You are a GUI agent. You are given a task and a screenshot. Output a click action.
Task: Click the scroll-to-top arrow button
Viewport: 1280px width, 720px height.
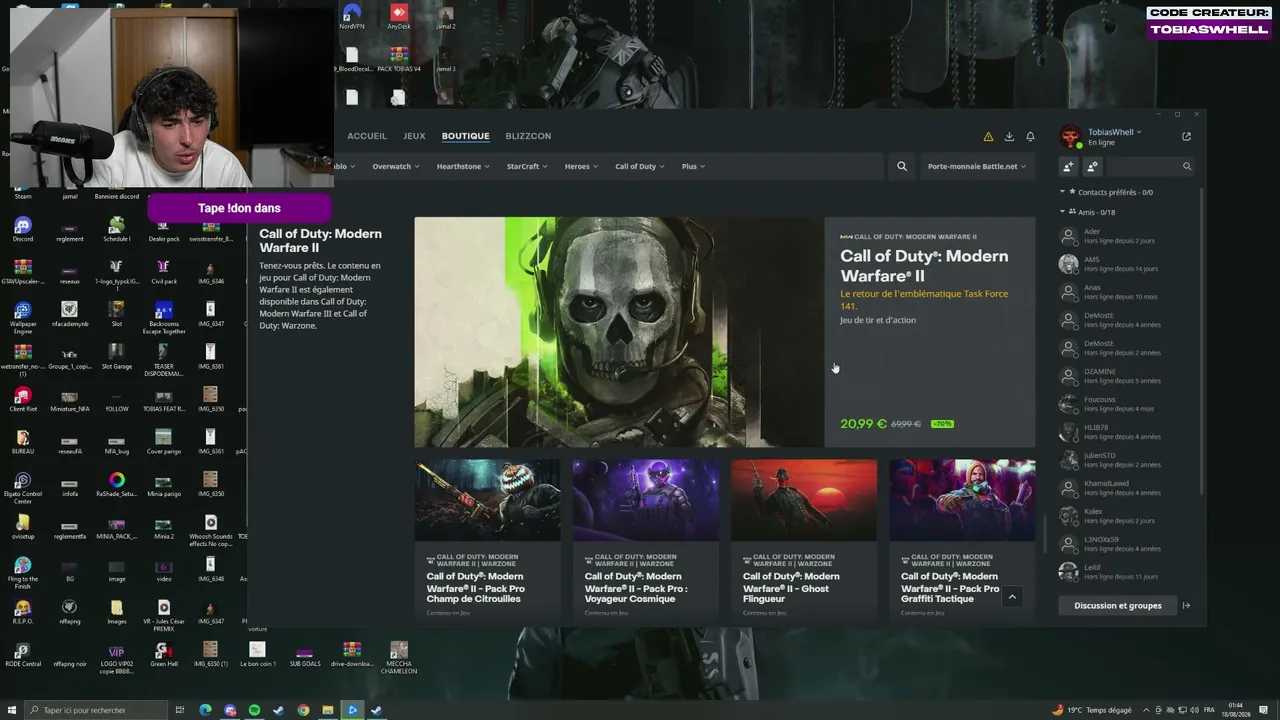coord(1012,597)
